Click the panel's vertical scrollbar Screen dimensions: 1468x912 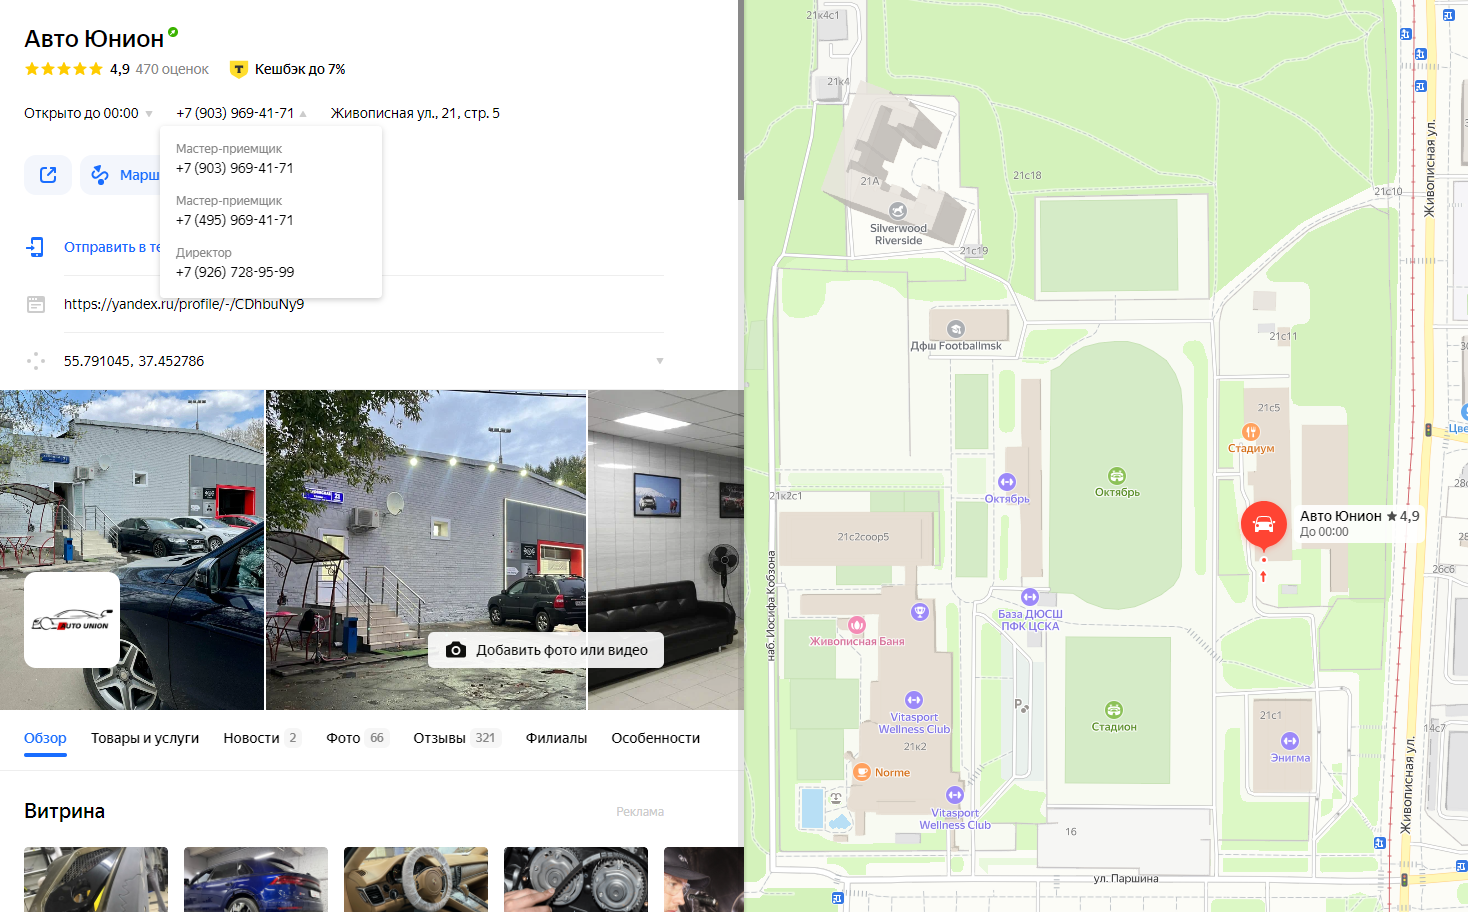[741, 100]
